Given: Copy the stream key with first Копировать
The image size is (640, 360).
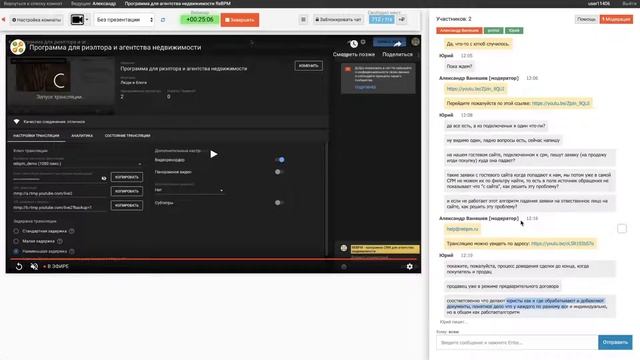Looking at the screenshot, I should [x=127, y=177].
